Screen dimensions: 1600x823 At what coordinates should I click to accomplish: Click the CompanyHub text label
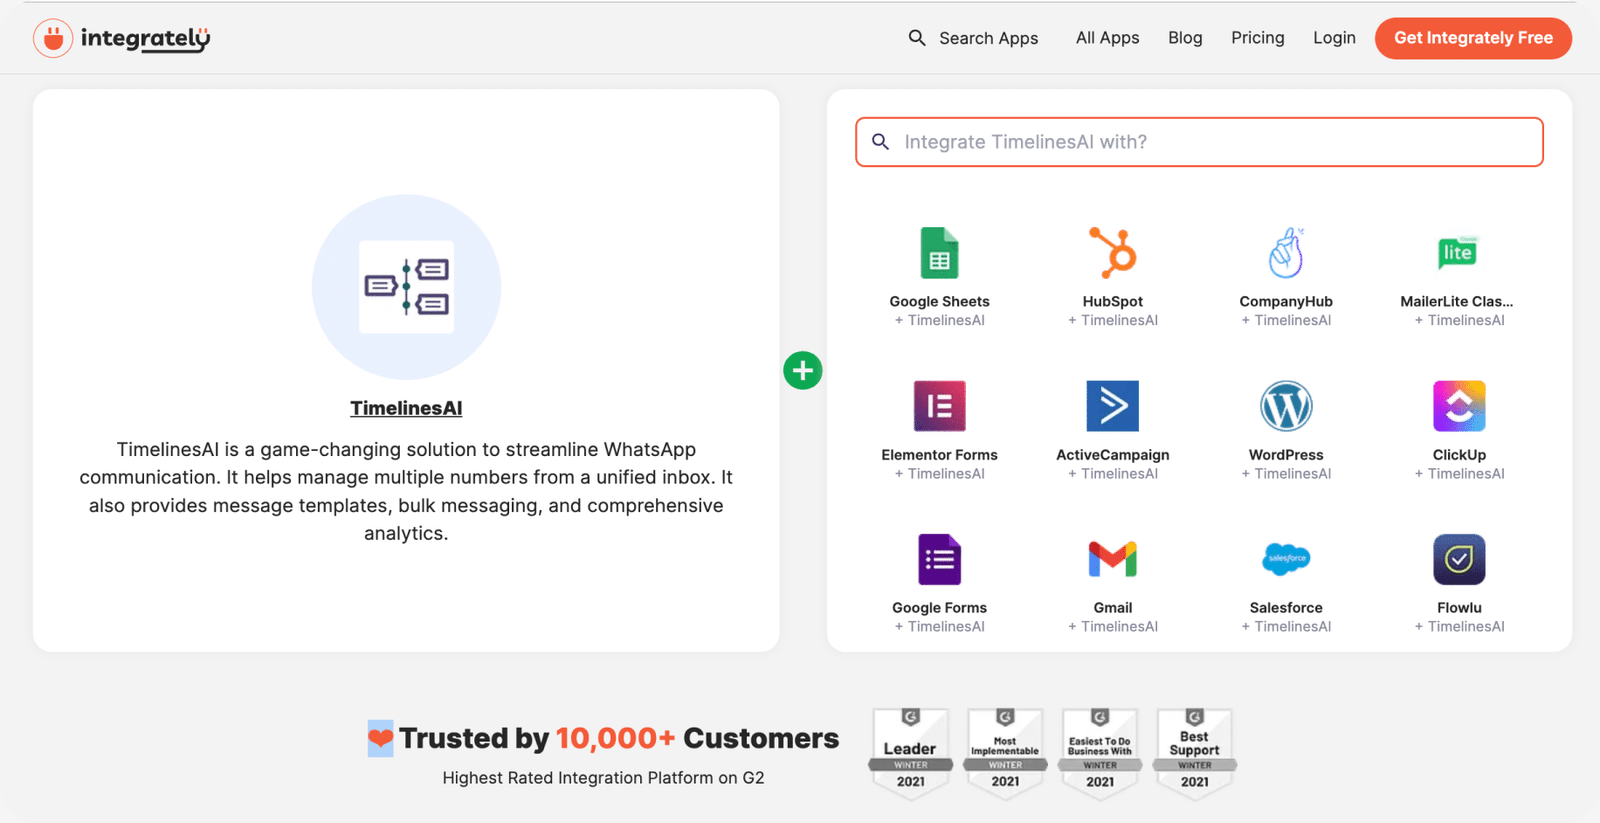[1286, 301]
